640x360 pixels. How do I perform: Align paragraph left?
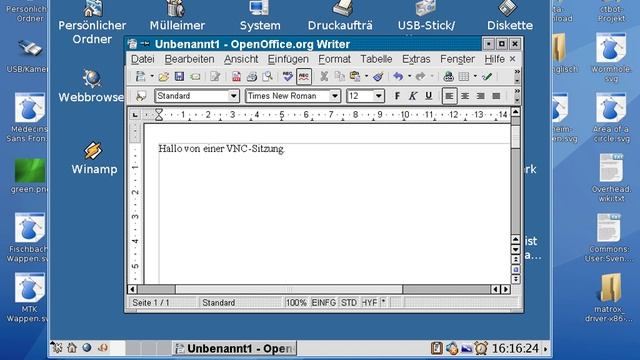449,96
